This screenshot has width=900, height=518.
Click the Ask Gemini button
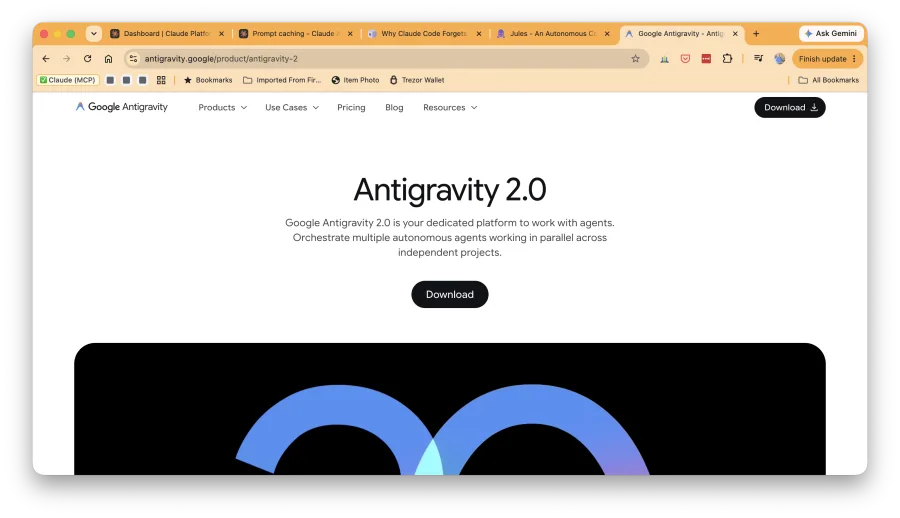point(831,33)
